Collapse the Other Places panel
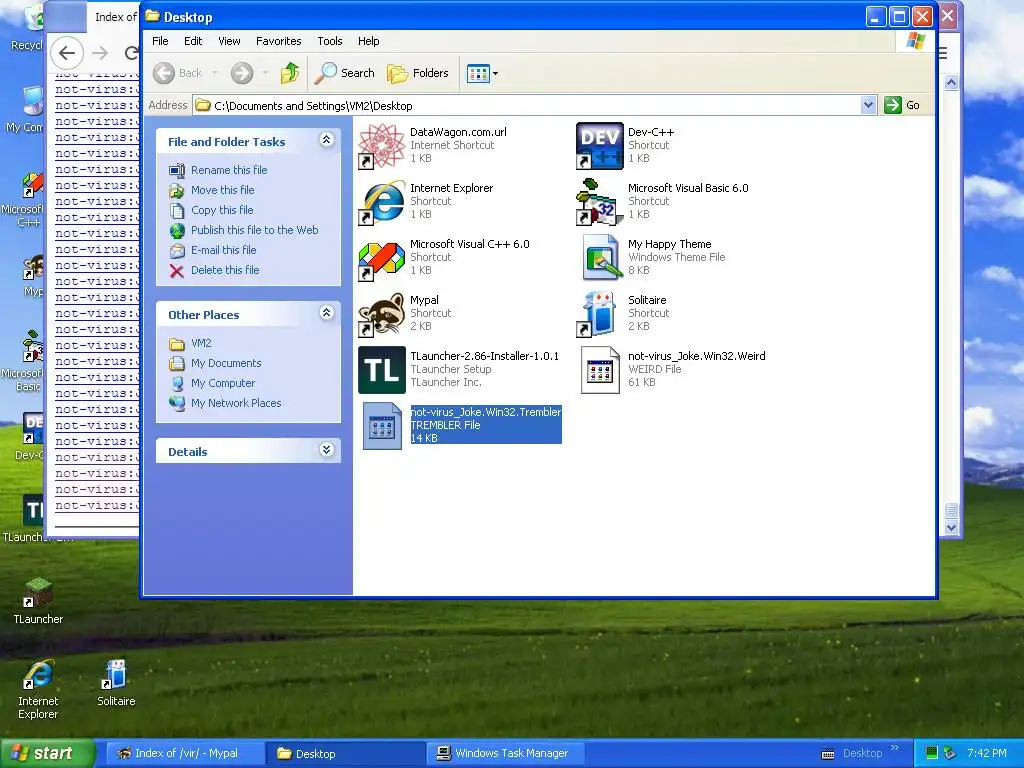The height and width of the screenshot is (768, 1024). tap(327, 313)
